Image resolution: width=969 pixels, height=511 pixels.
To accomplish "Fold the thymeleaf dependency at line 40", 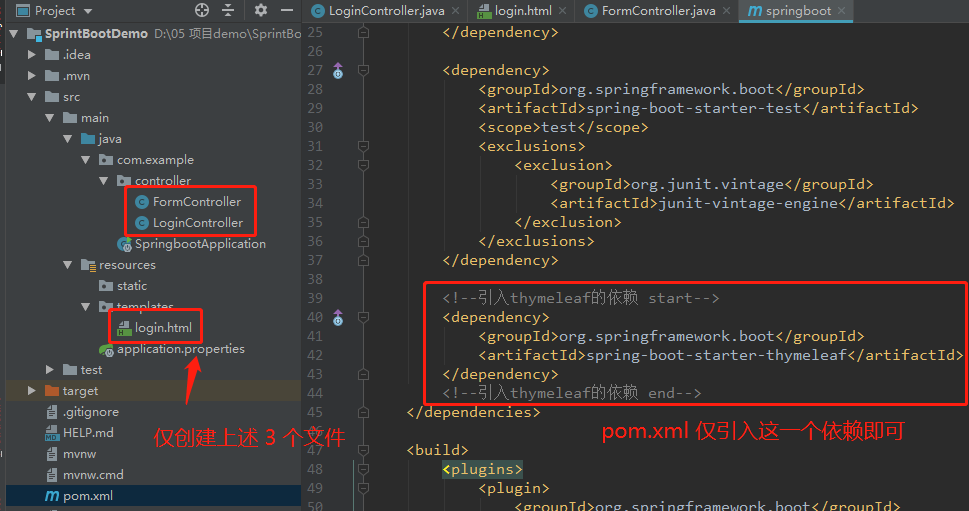I will [x=363, y=318].
